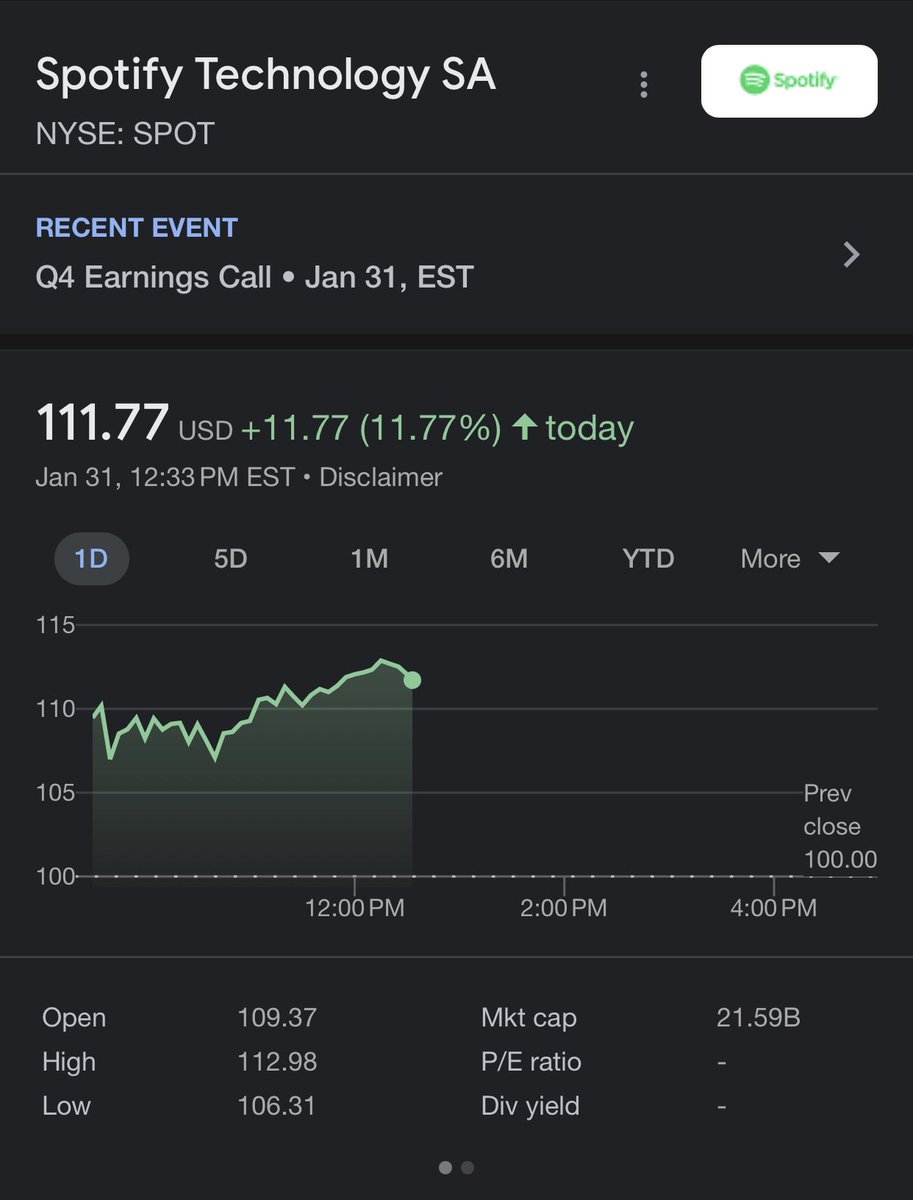
Task: Open the three-dot more options menu
Action: pos(644,84)
